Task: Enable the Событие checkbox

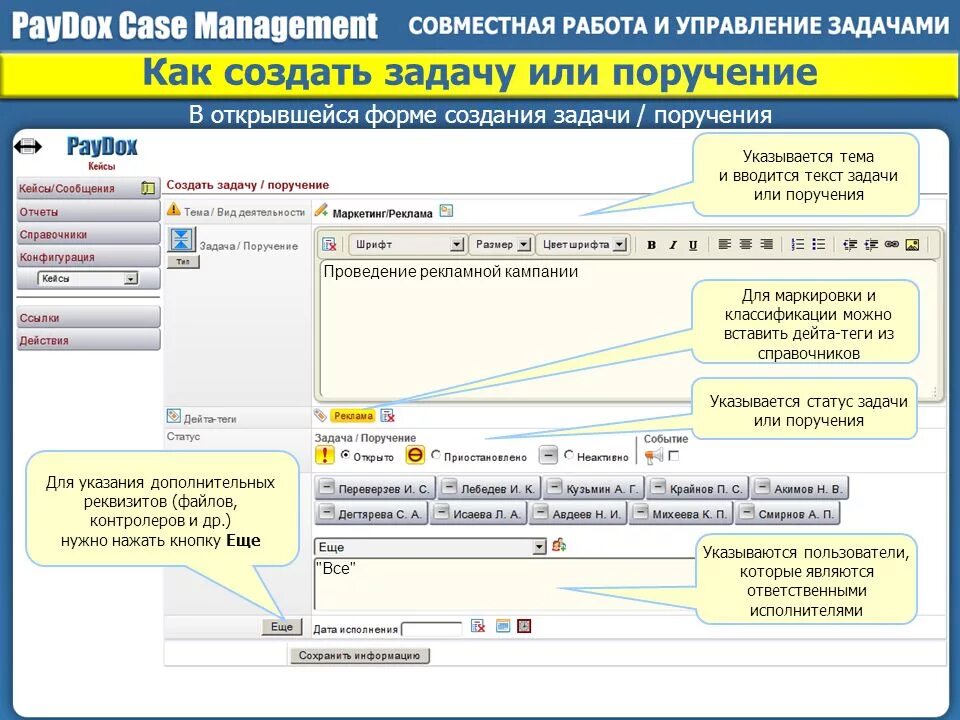Action: 674,456
